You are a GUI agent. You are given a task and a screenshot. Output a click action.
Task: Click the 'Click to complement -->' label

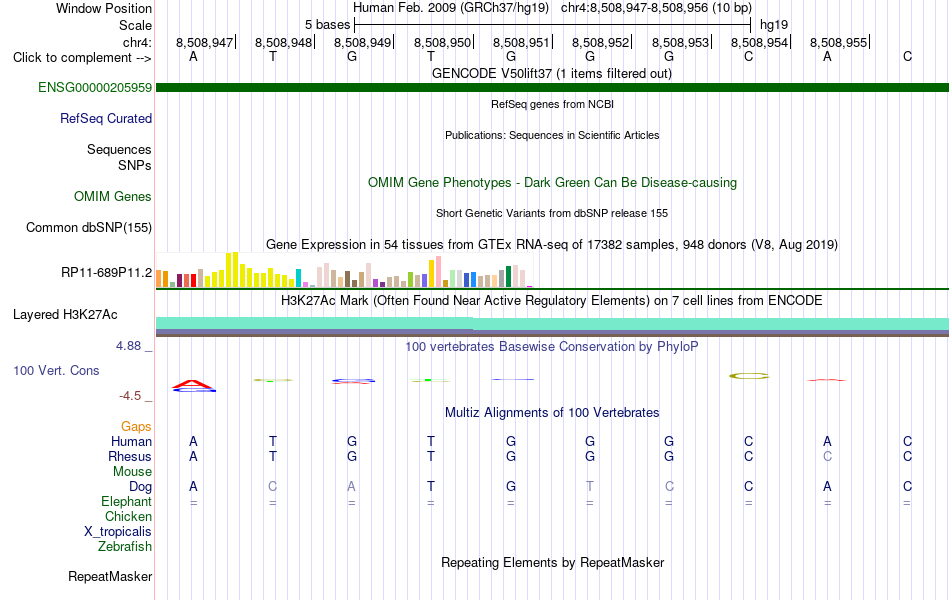pos(82,58)
